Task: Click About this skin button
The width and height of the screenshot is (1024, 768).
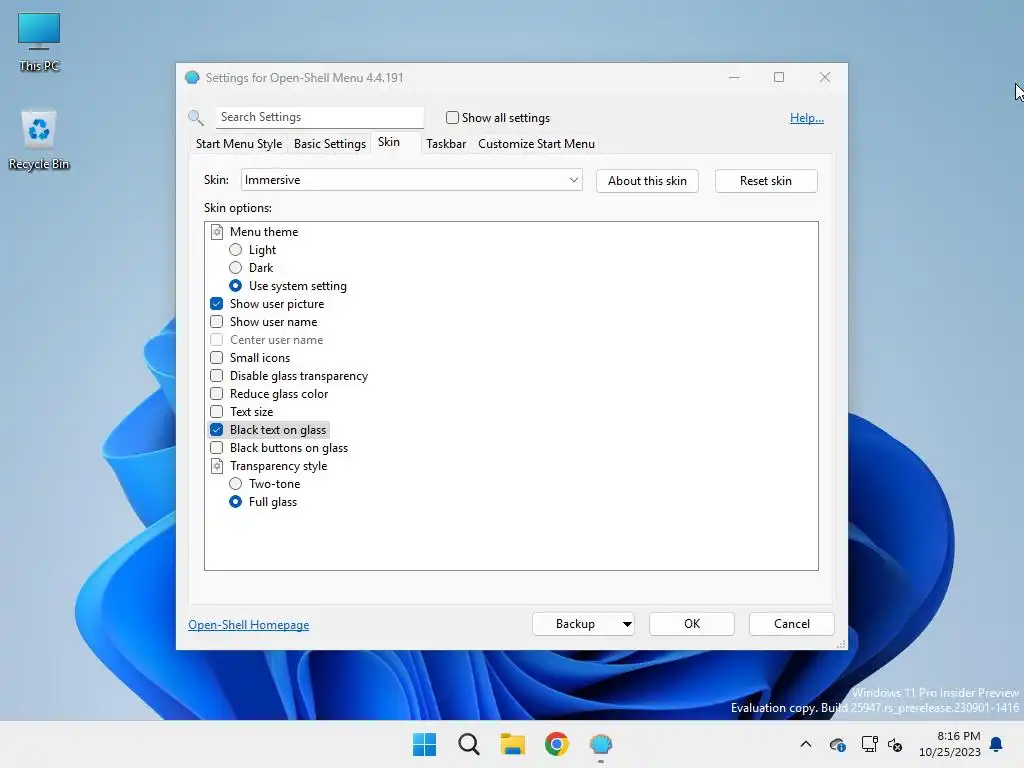Action: pyautogui.click(x=647, y=181)
